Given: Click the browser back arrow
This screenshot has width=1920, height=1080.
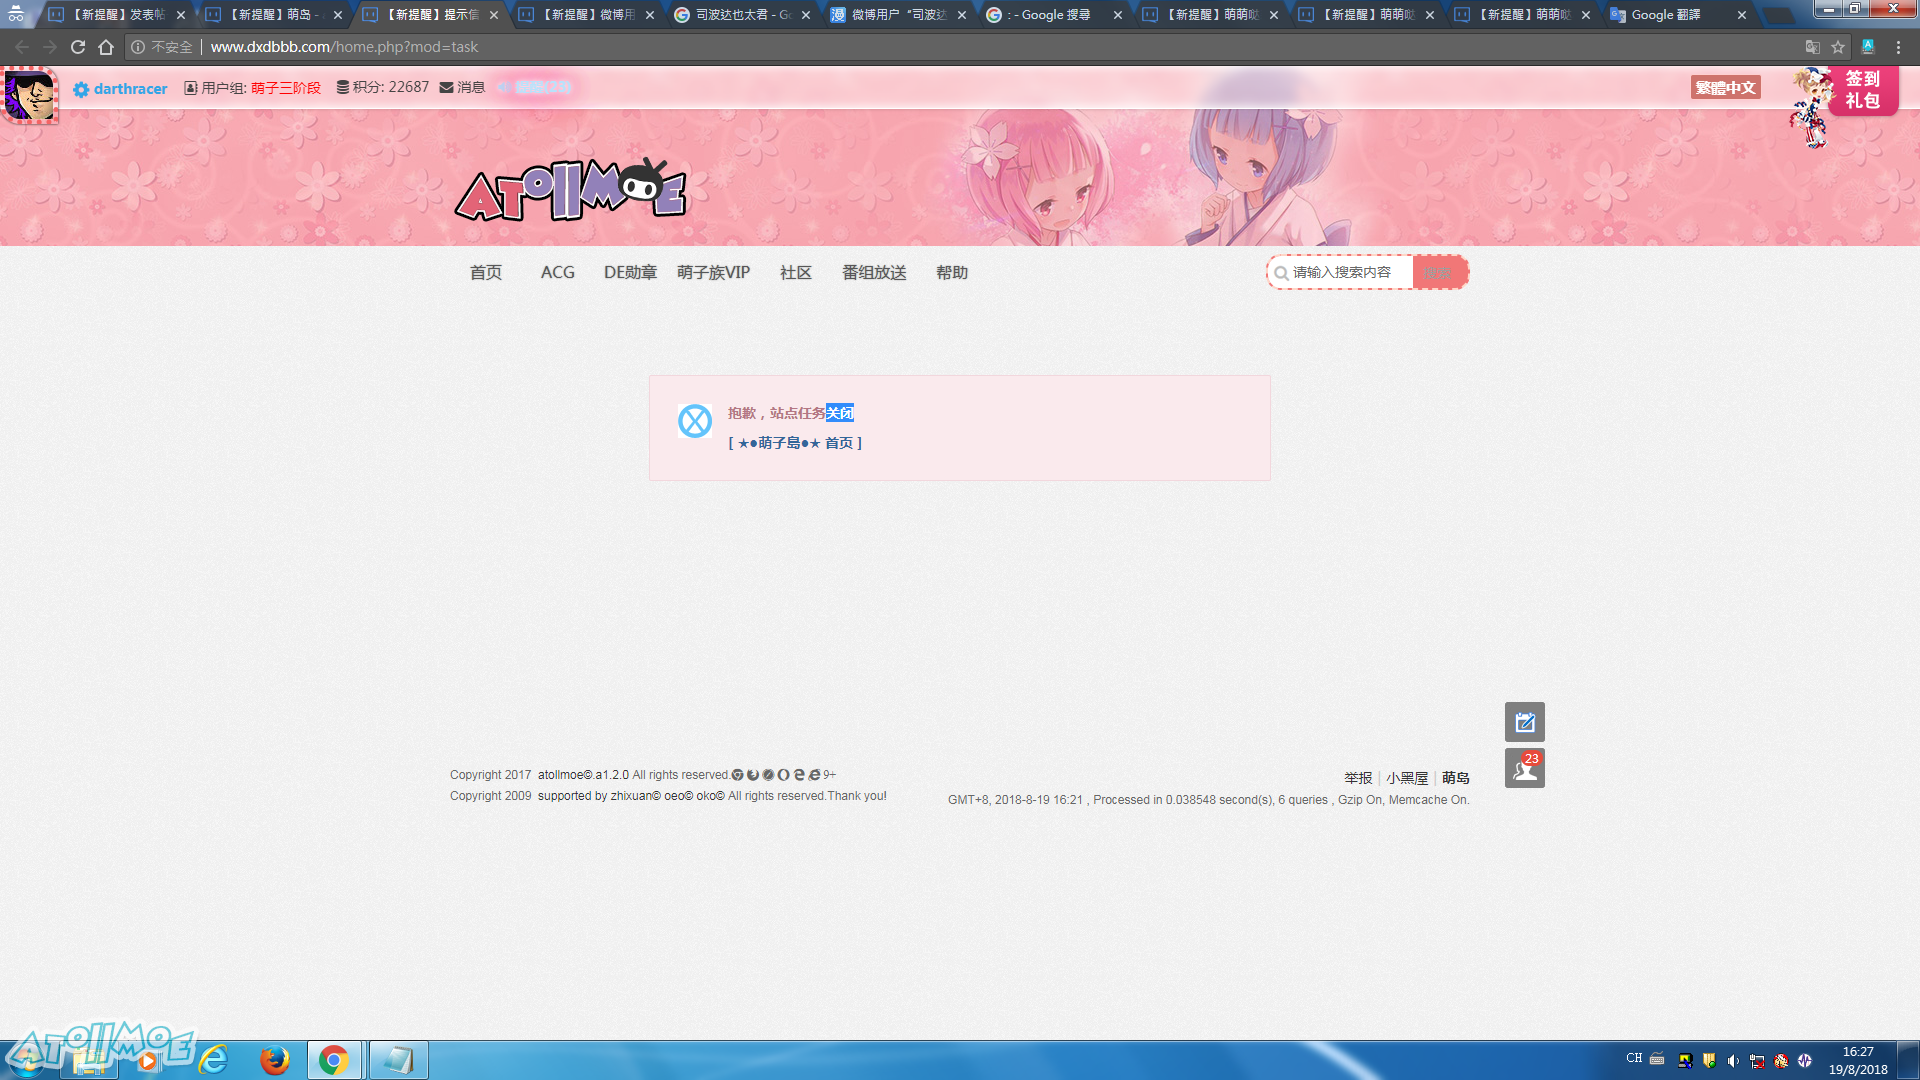Looking at the screenshot, I should point(22,47).
